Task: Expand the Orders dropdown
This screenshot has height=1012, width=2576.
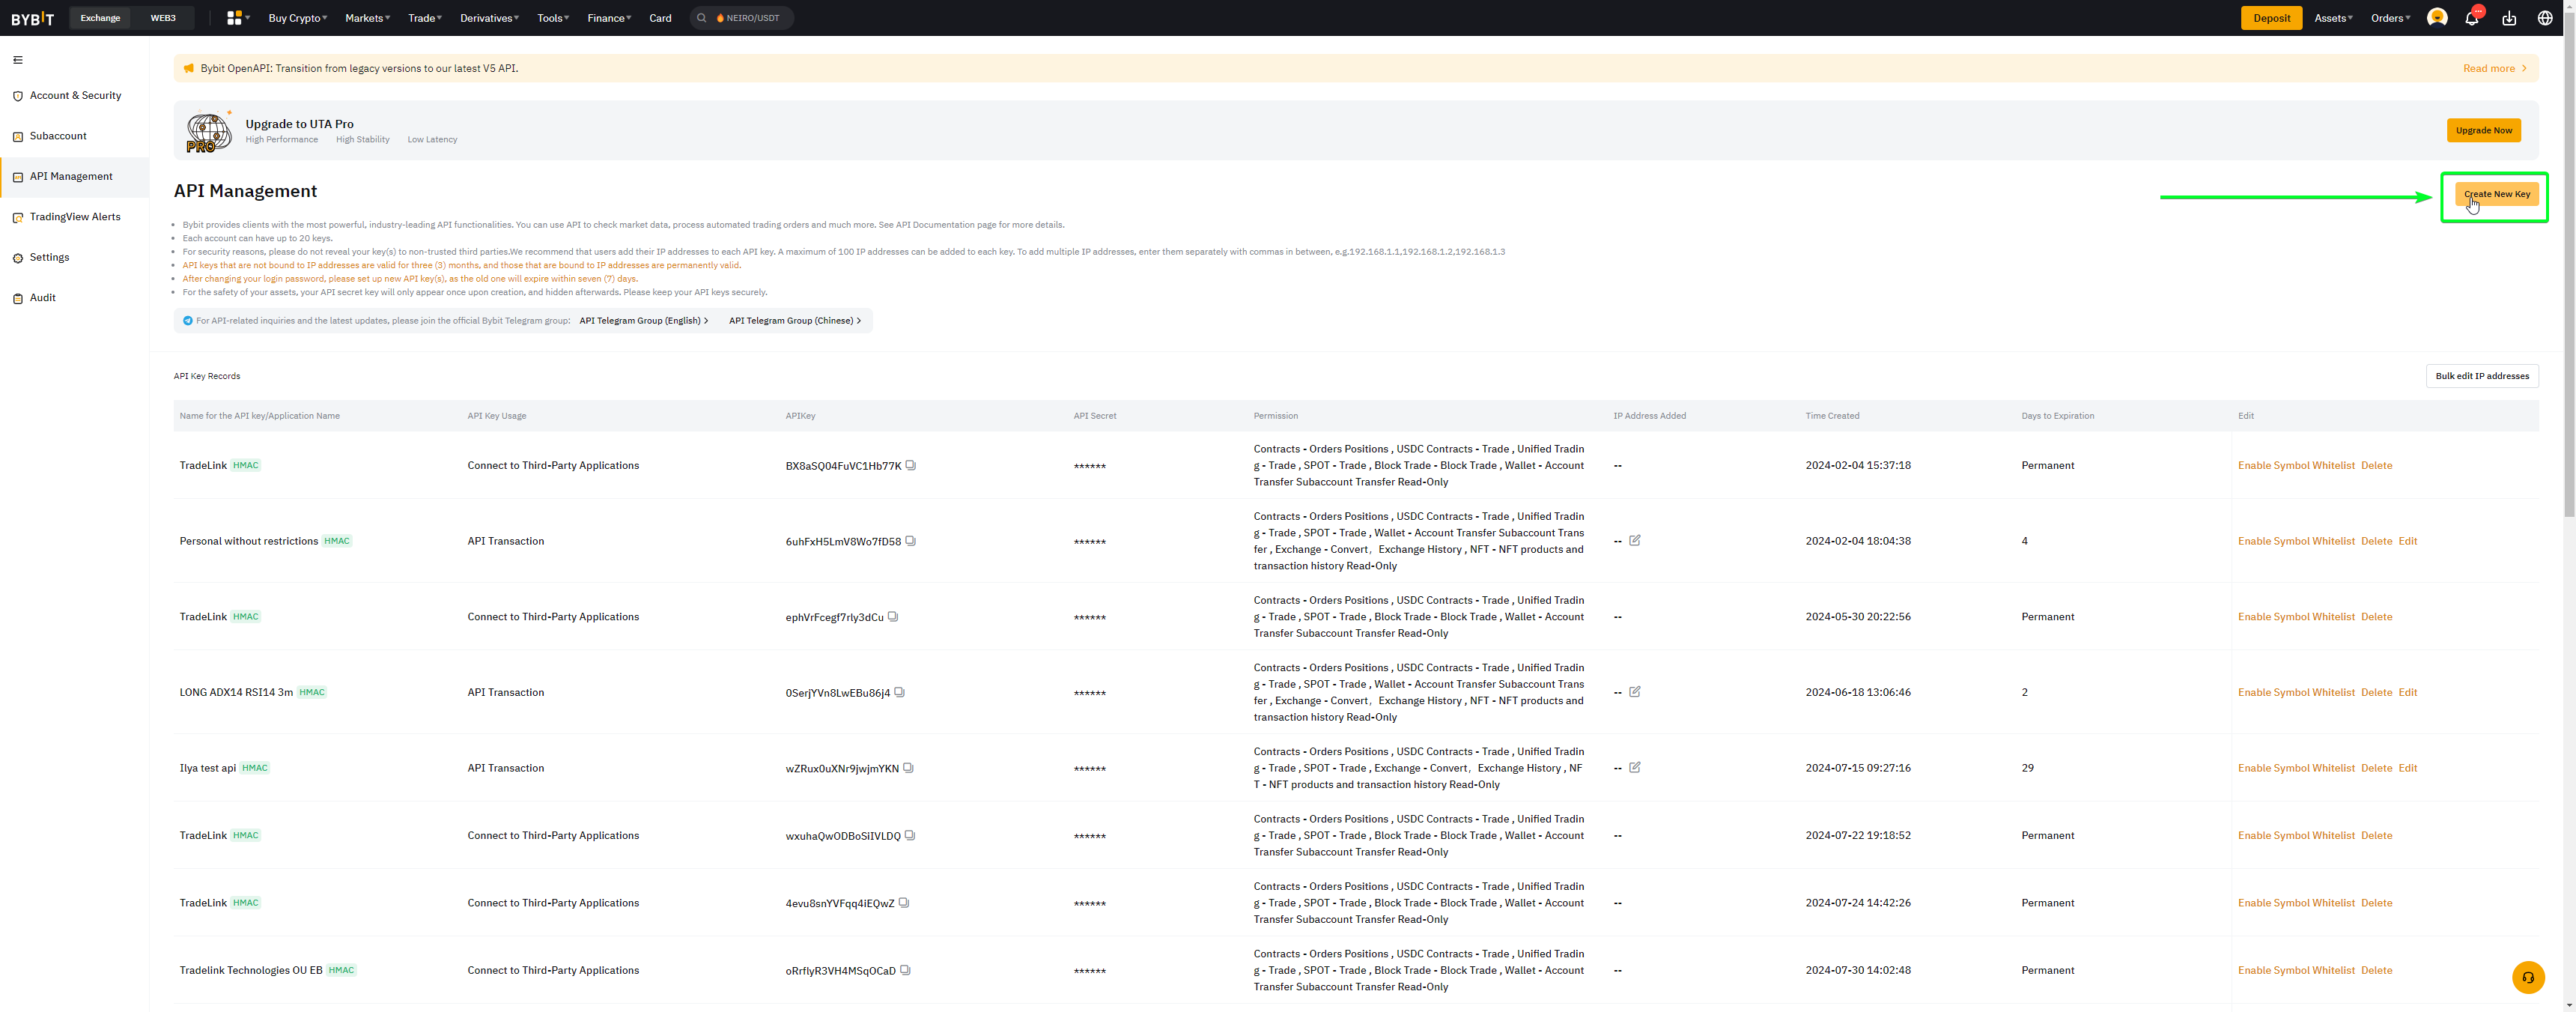Action: click(x=2390, y=18)
